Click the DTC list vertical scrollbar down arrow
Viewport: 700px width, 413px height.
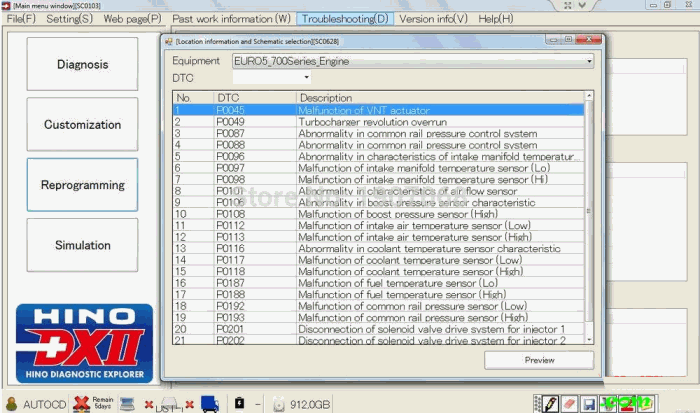click(x=589, y=340)
